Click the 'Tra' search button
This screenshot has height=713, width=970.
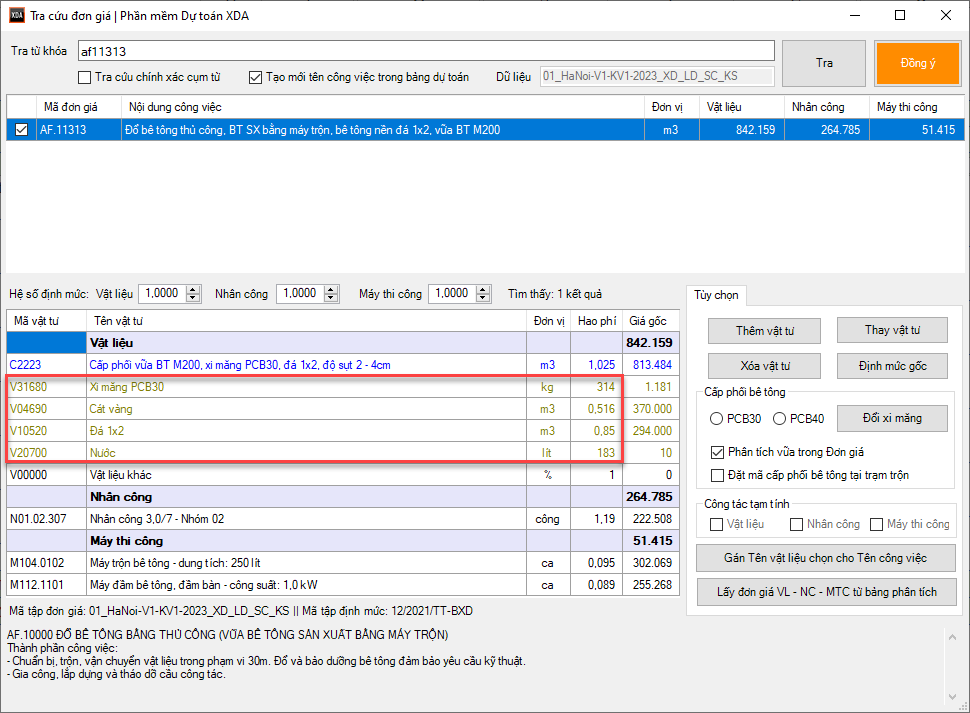click(x=824, y=63)
